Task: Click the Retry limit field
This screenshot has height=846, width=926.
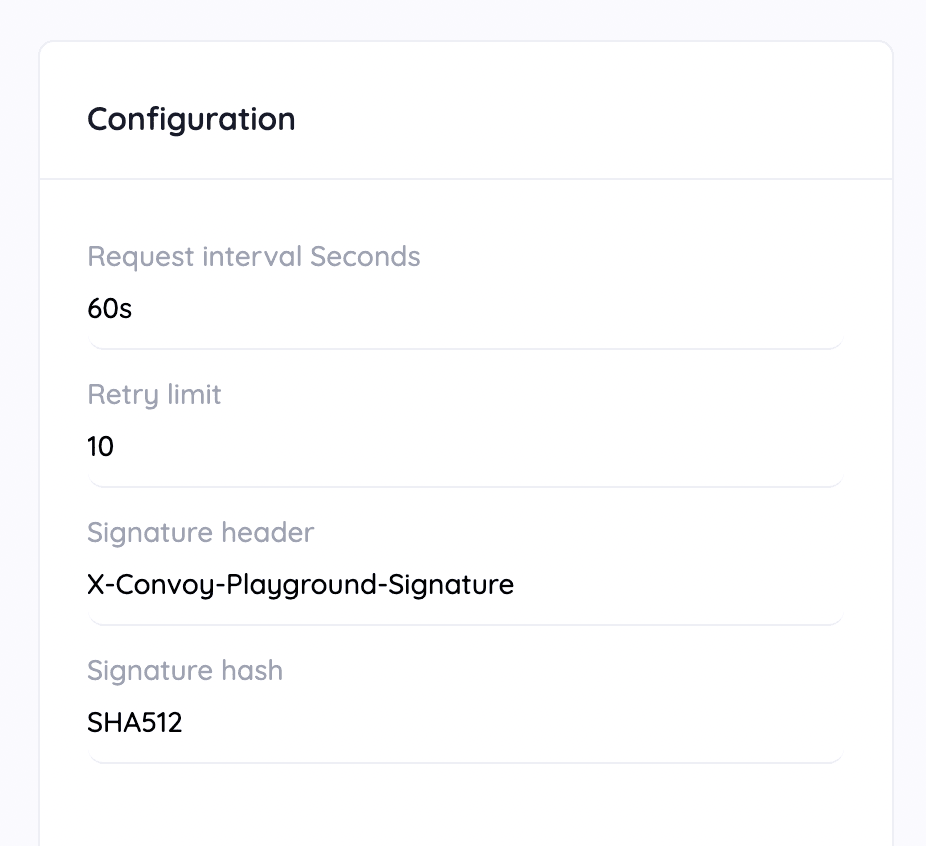Action: (x=465, y=447)
